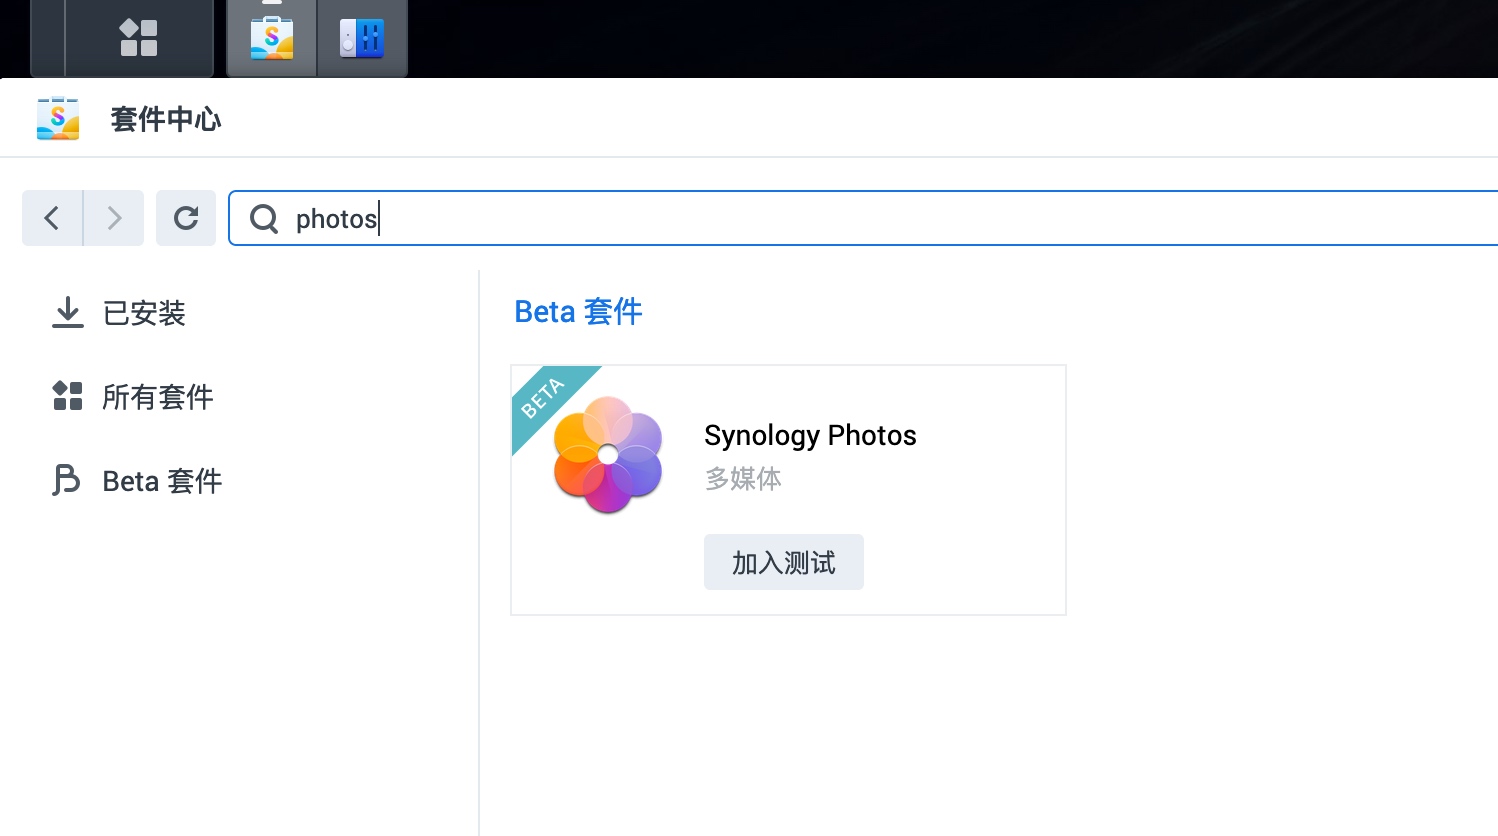Click the 多媒体 category text
Viewport: 1498px width, 836px height.
[743, 479]
